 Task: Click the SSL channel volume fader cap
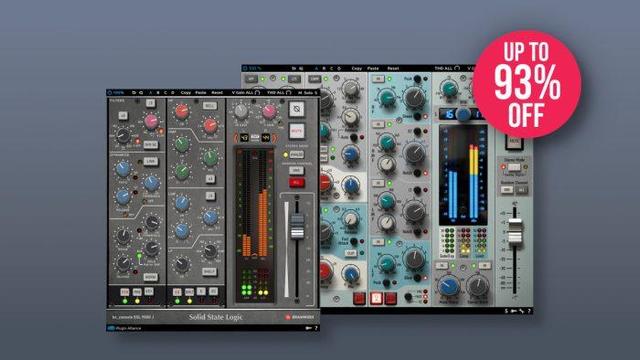(297, 227)
